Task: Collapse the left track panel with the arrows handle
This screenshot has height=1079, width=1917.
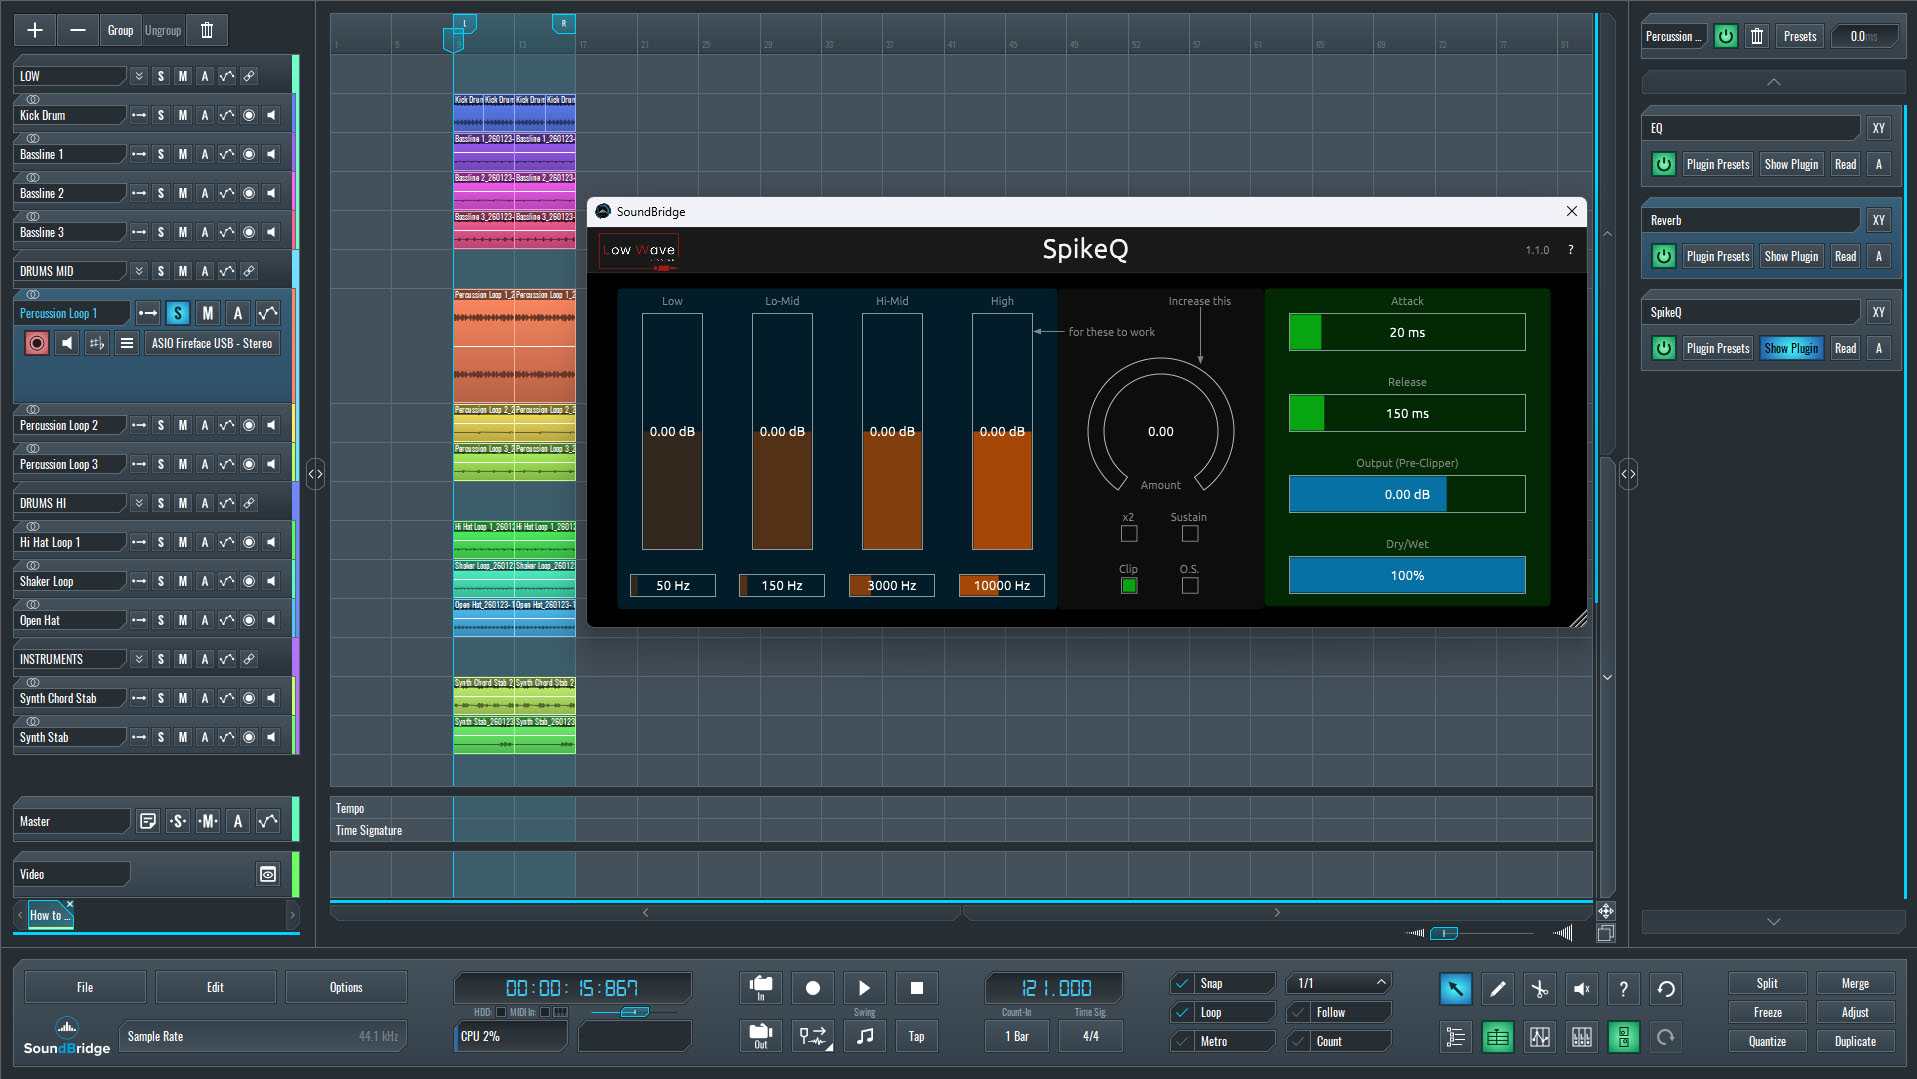Action: tap(315, 474)
